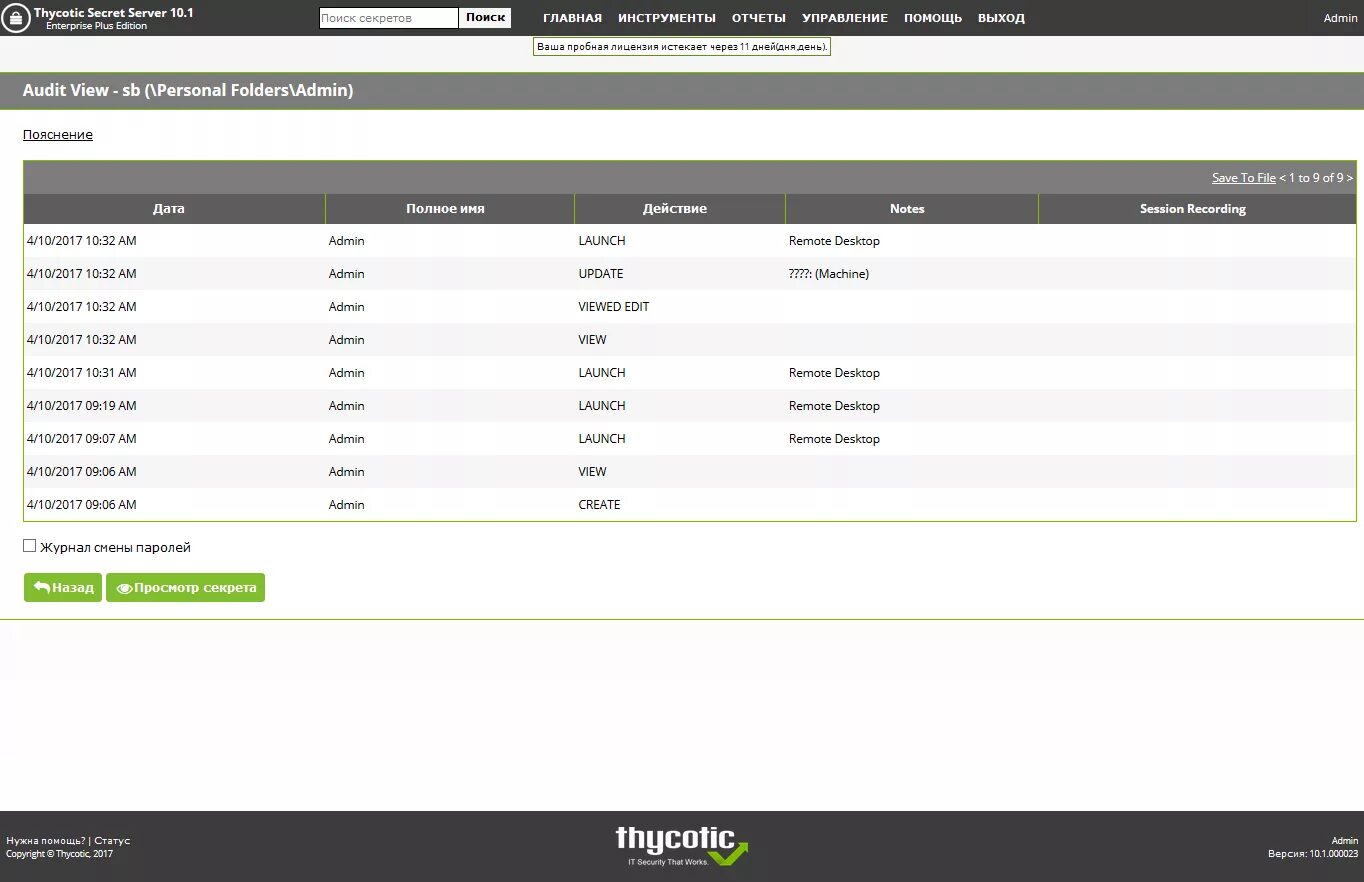Click the 4/10/2017 10:31 AM date cell

tap(82, 373)
